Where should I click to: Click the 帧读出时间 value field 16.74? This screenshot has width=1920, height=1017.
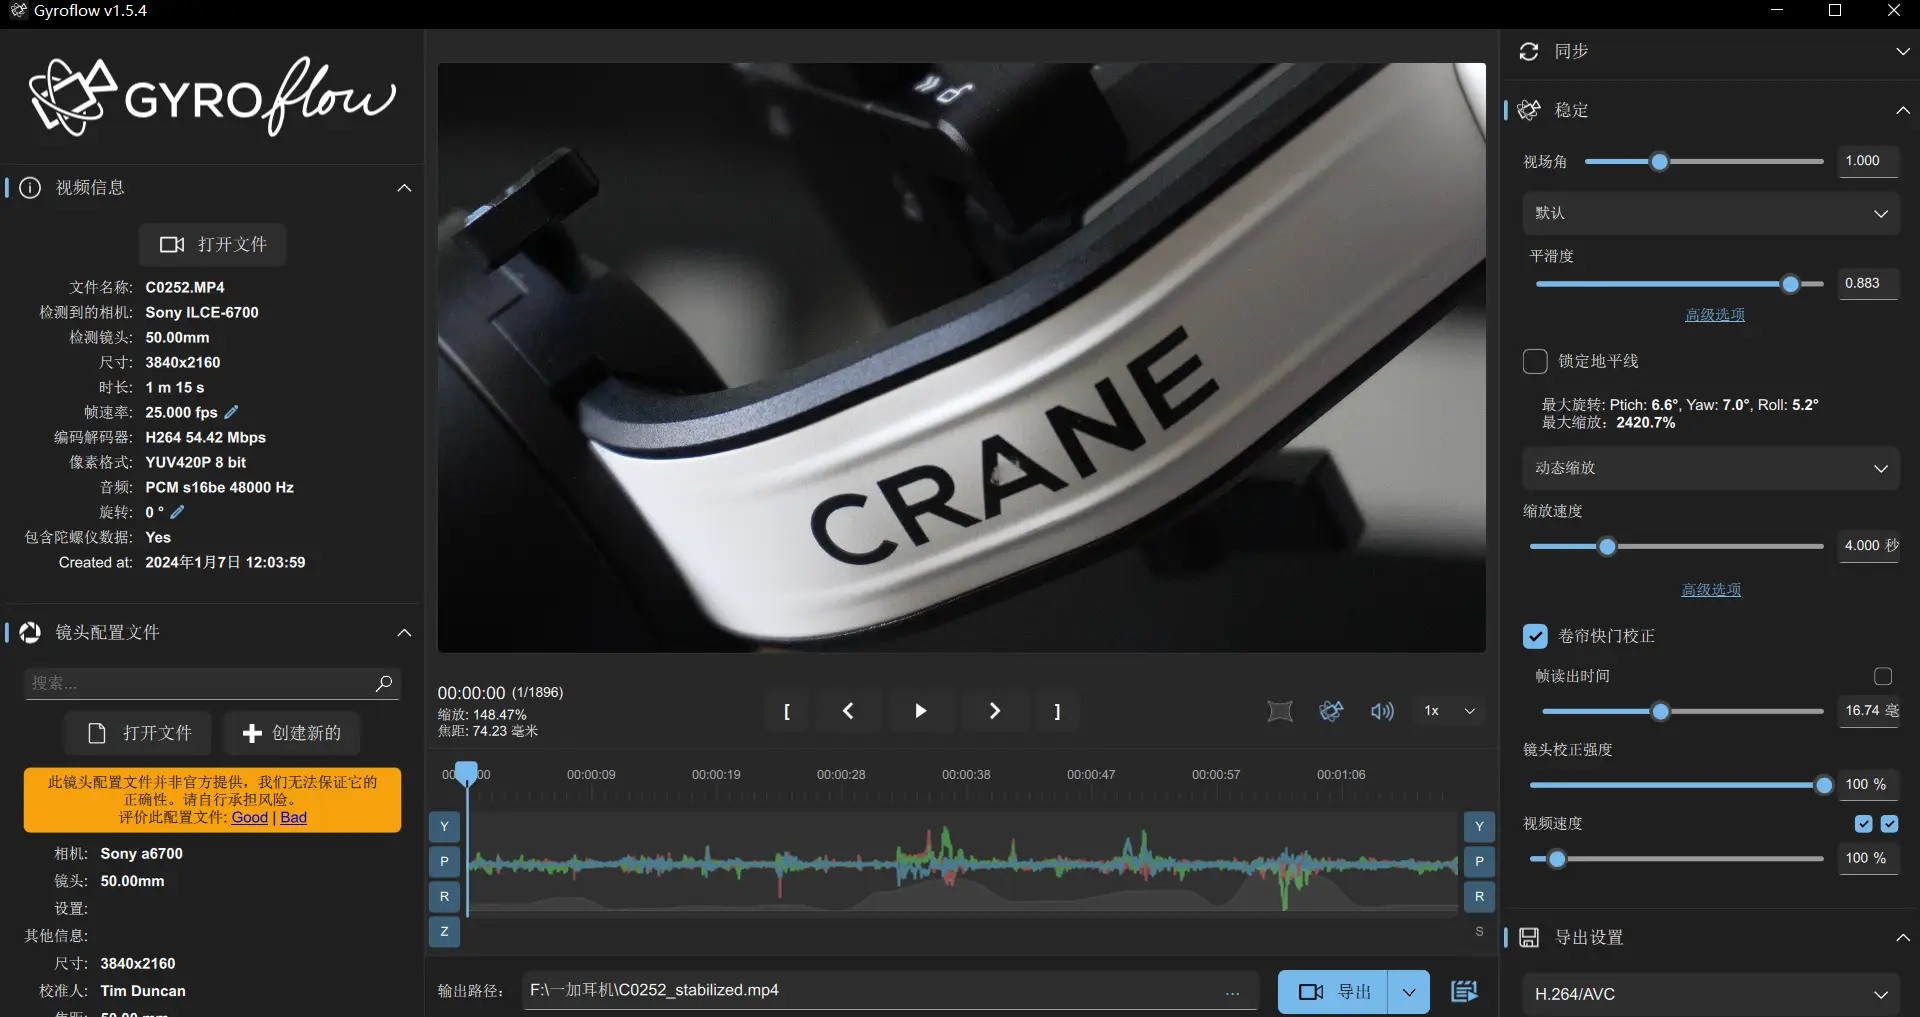click(x=1867, y=711)
